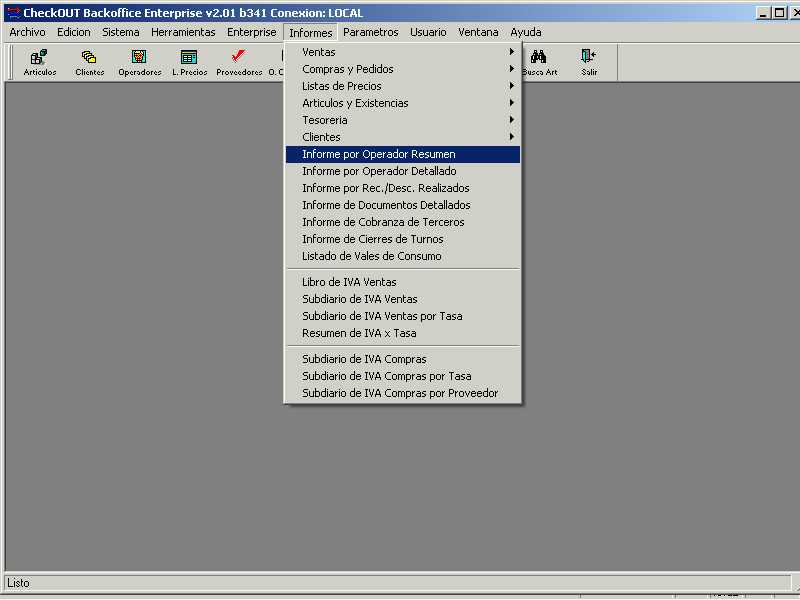The image size is (800, 600).
Task: Open the Ventana menu
Action: pyautogui.click(x=478, y=32)
